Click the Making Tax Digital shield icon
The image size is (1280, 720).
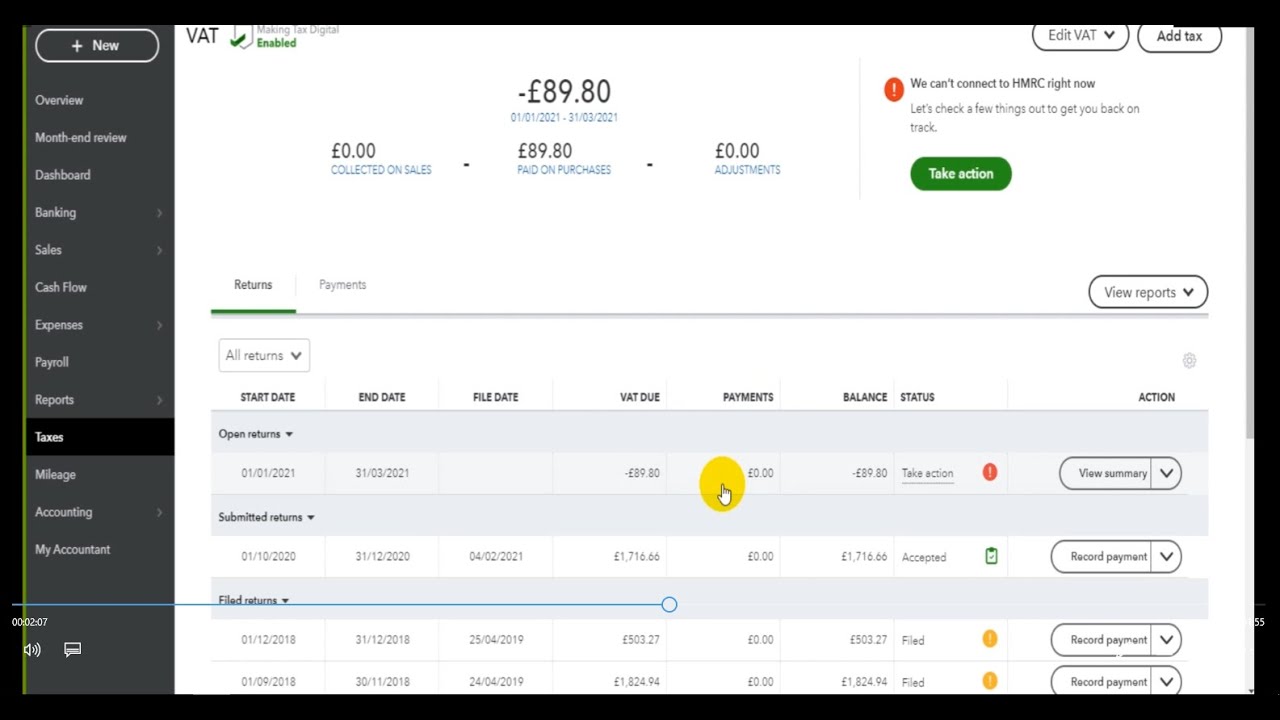(x=241, y=37)
